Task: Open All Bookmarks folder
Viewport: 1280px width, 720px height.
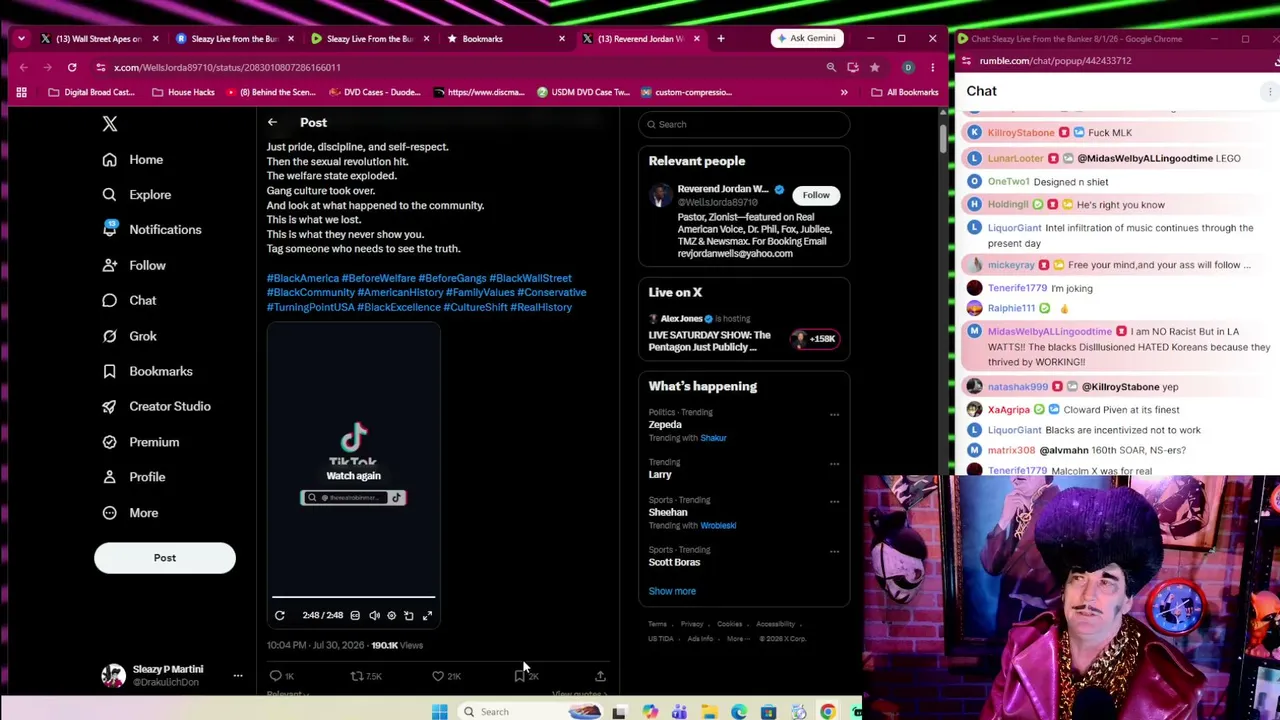Action: [x=904, y=92]
